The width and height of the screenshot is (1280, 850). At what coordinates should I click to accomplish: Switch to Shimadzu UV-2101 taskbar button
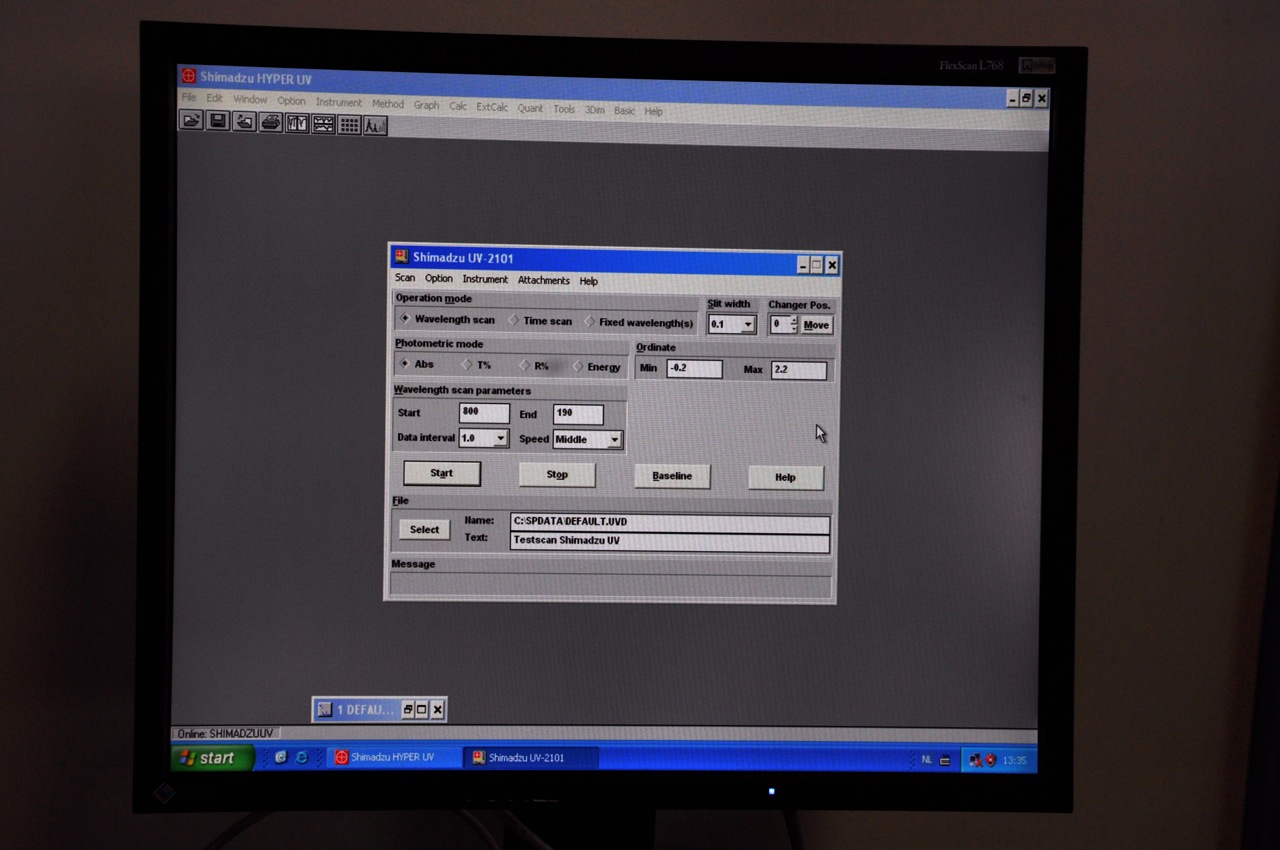coord(532,758)
